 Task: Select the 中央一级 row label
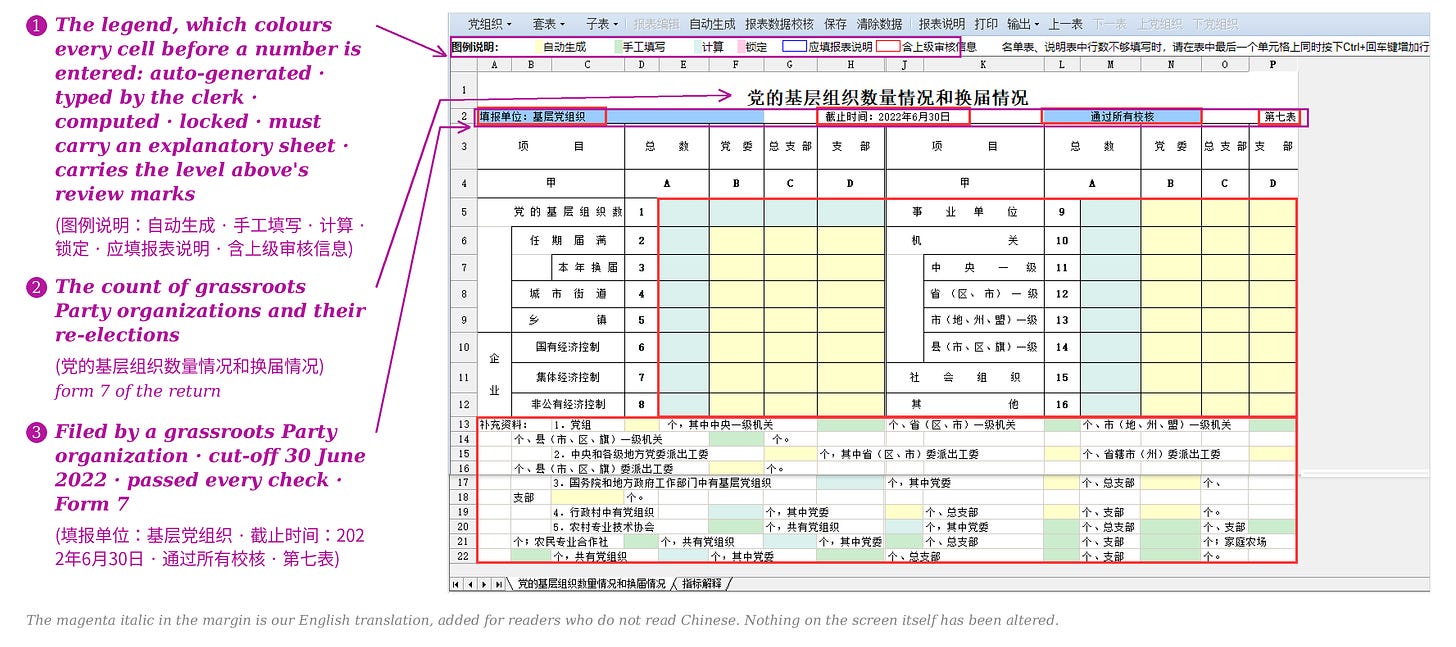[x=984, y=268]
